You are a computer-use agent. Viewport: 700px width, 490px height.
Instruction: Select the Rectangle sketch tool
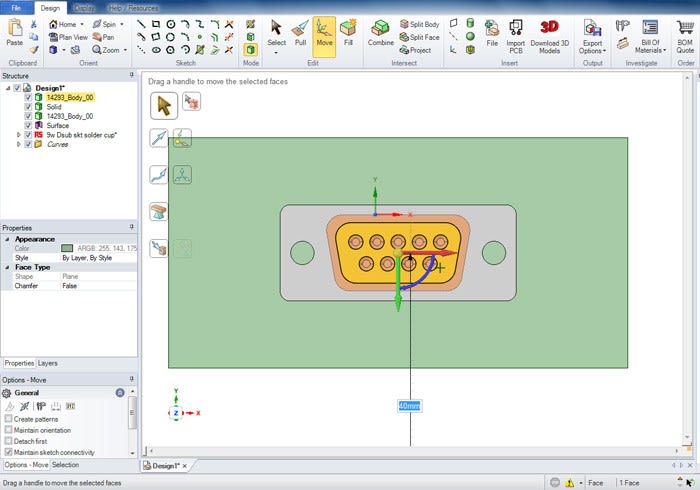(x=156, y=24)
